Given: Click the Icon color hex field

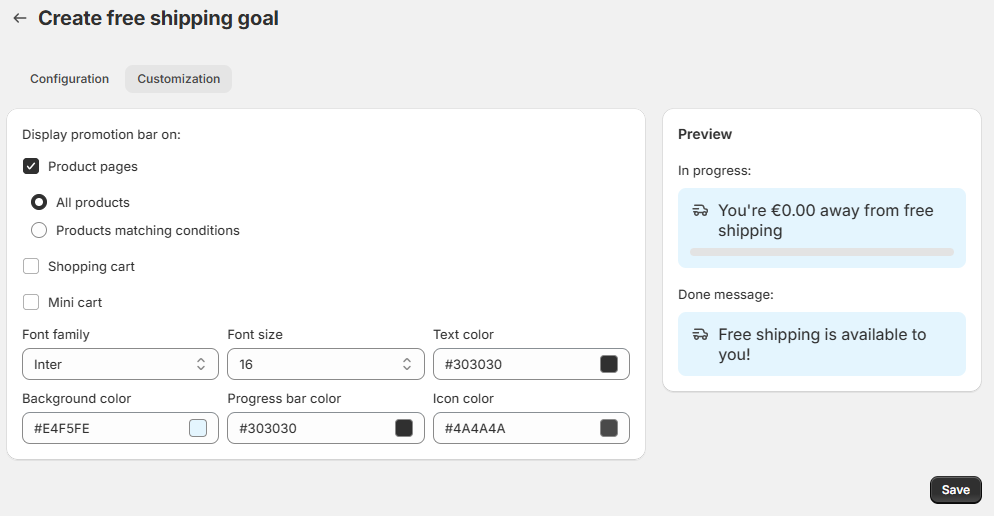Looking at the screenshot, I should click(510, 429).
